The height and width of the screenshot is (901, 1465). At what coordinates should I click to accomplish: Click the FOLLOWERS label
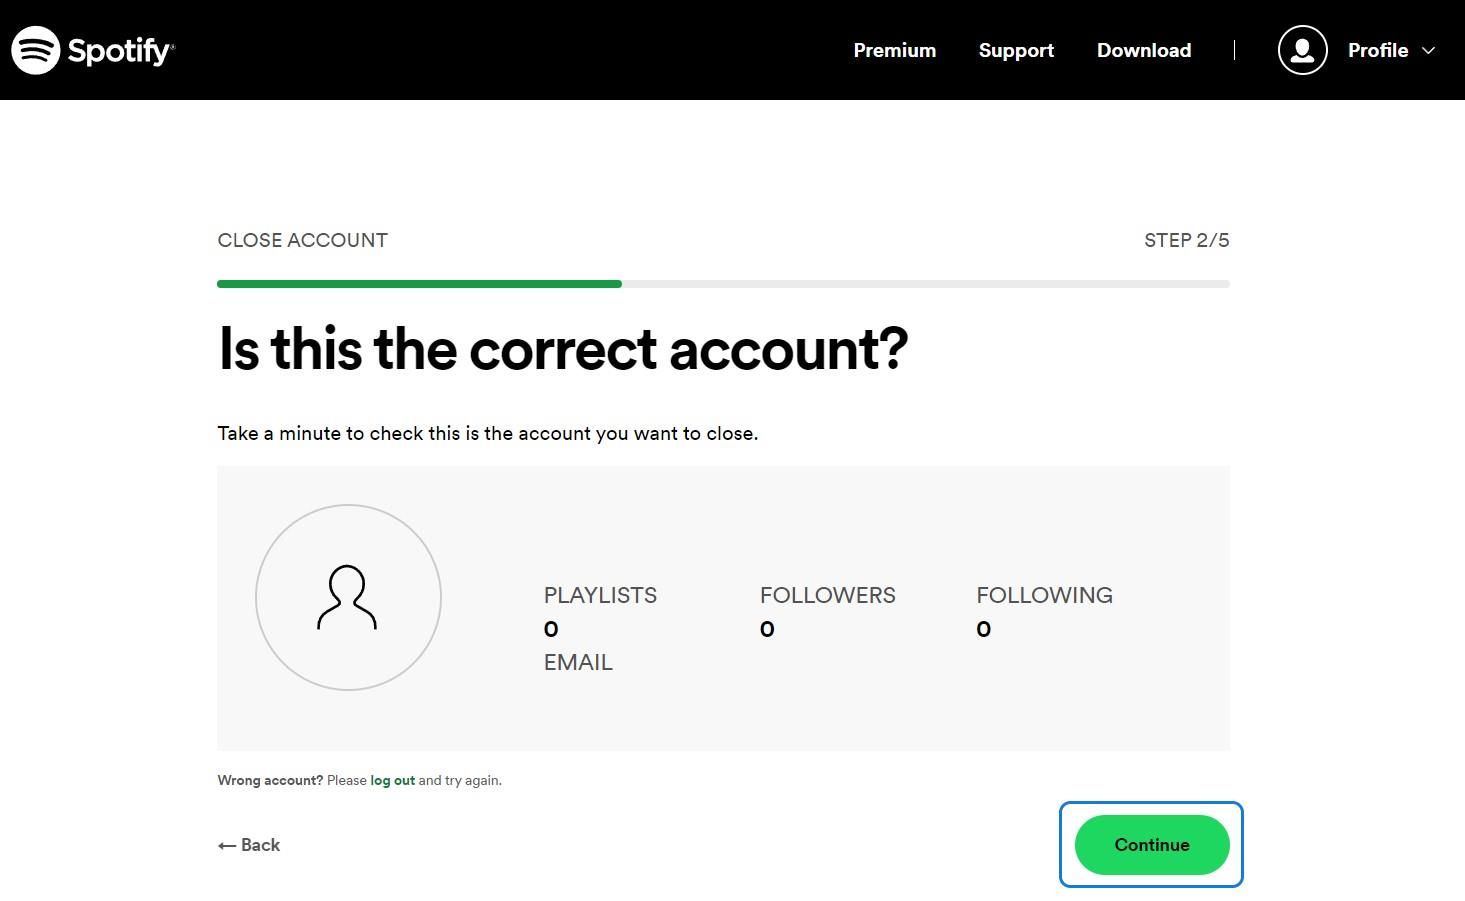(x=827, y=595)
